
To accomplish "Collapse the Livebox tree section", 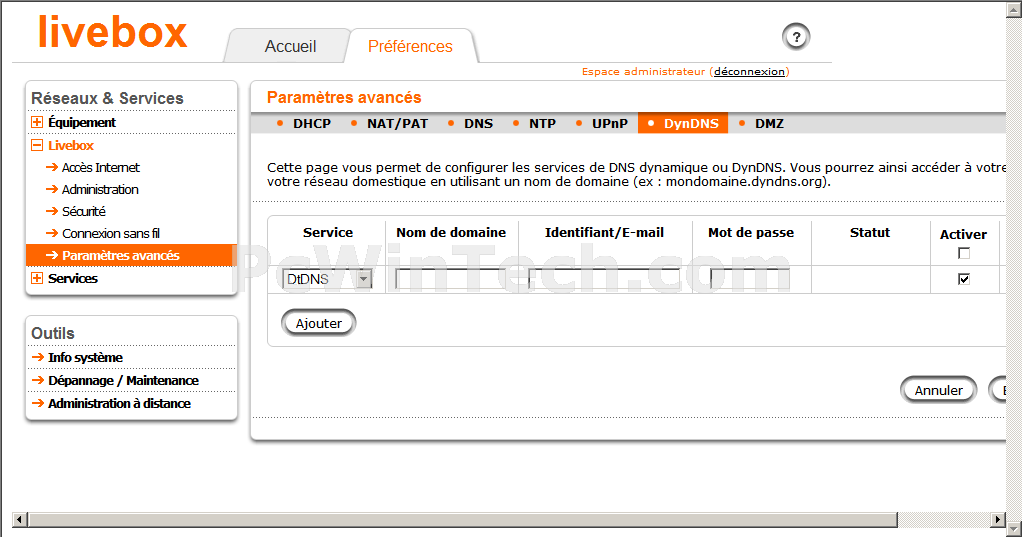I will (x=37, y=145).
